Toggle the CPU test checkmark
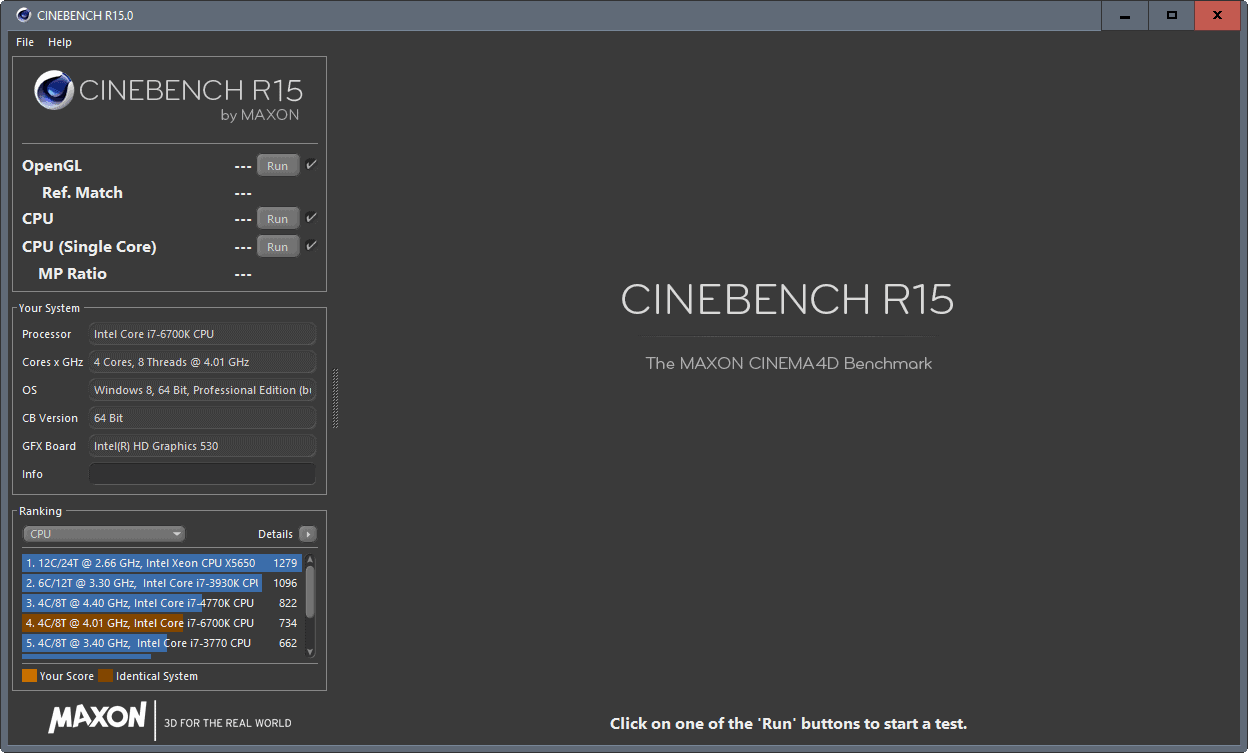1248x753 pixels. coord(309,215)
